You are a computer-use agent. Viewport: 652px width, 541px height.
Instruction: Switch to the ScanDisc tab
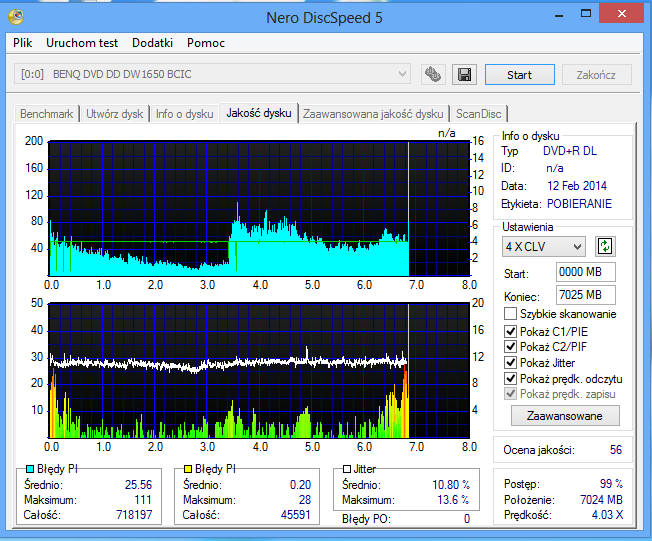coord(479,114)
